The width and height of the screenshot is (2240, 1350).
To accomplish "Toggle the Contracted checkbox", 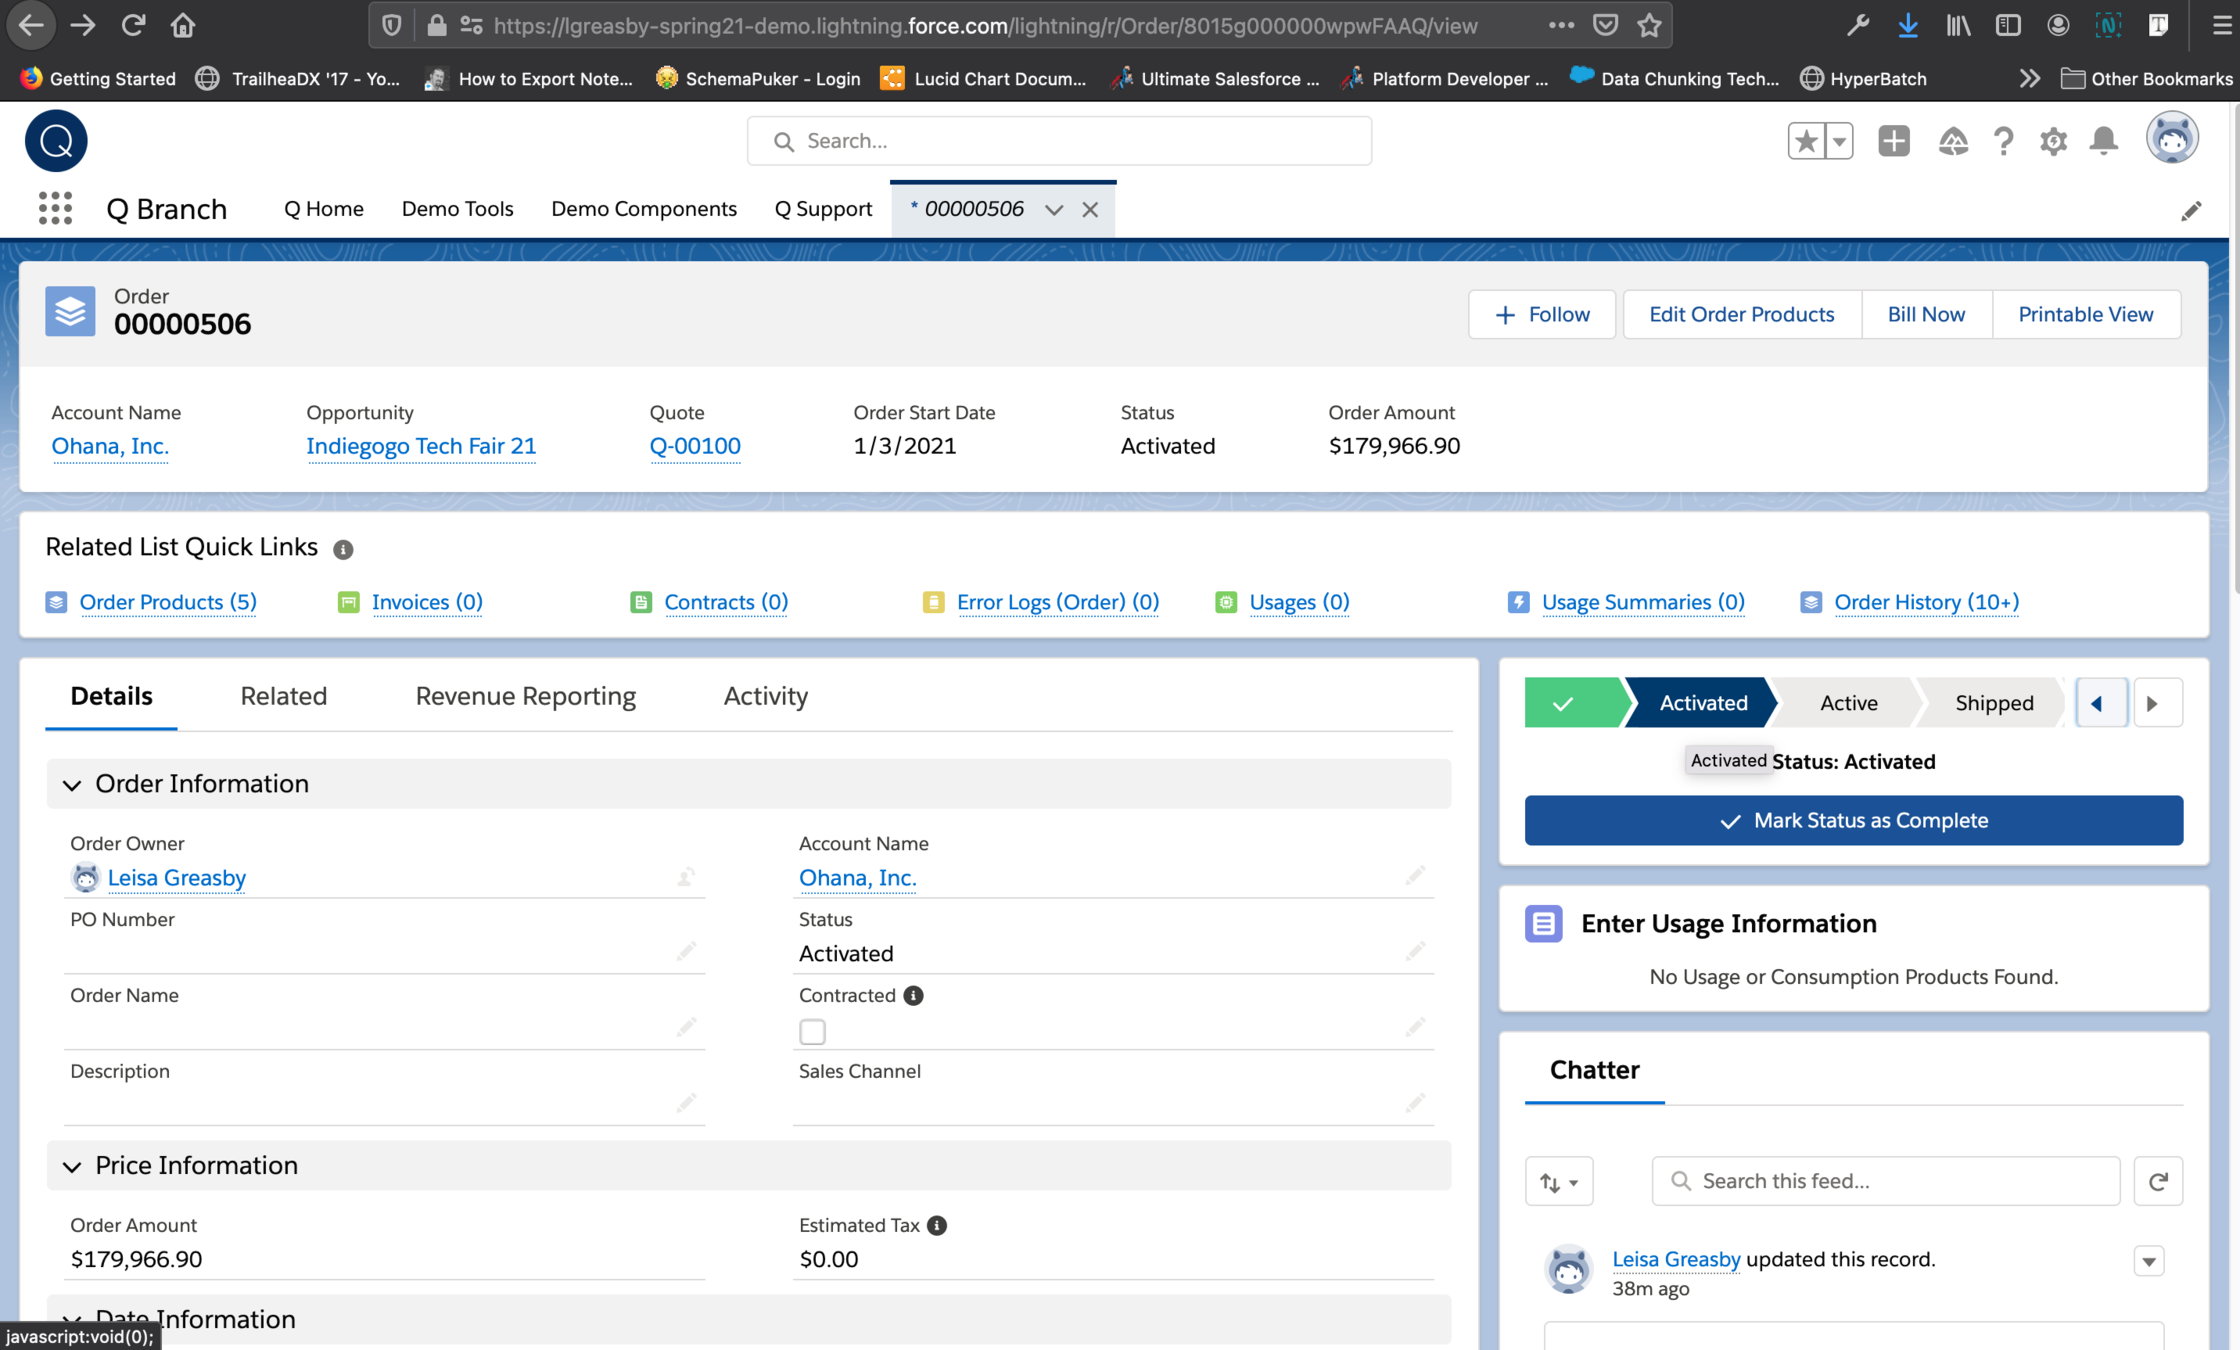I will (812, 1031).
